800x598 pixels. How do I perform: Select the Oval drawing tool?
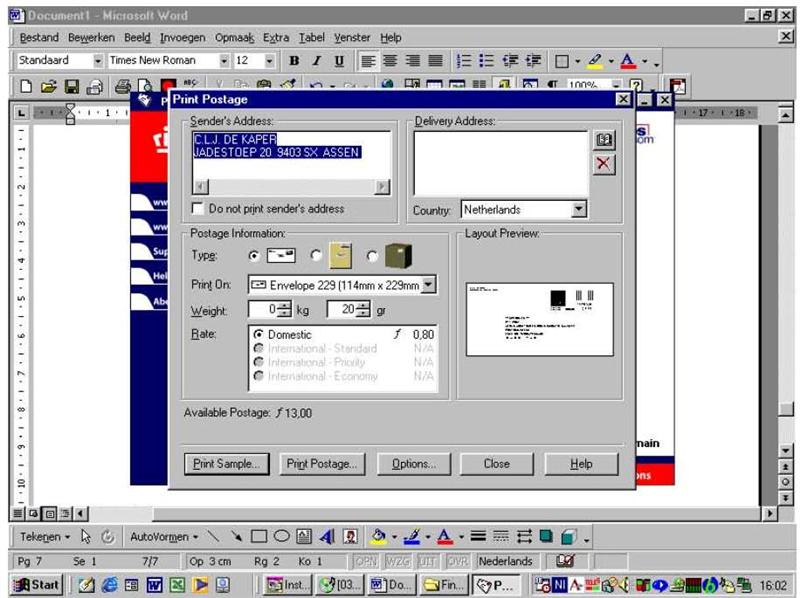pos(282,536)
